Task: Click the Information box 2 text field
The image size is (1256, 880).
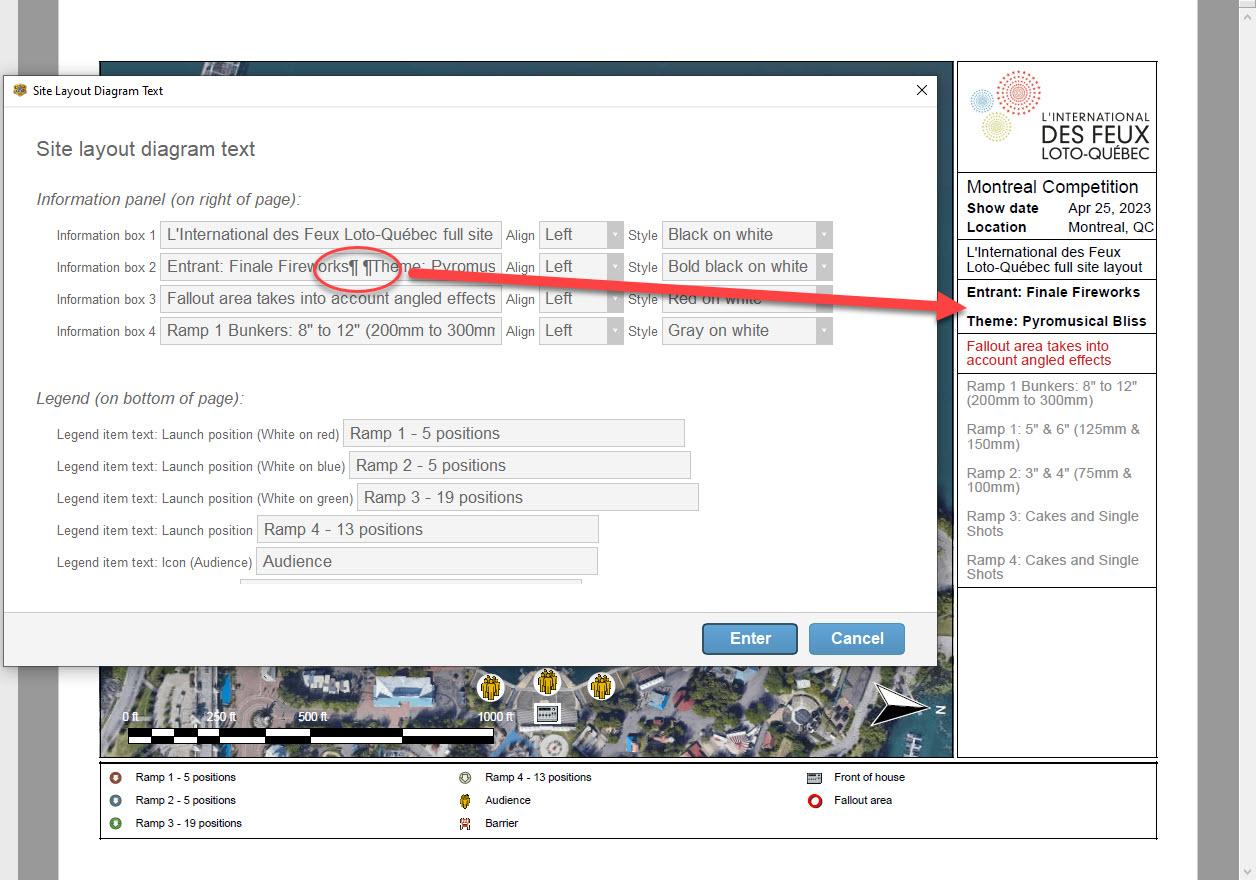Action: (x=330, y=267)
